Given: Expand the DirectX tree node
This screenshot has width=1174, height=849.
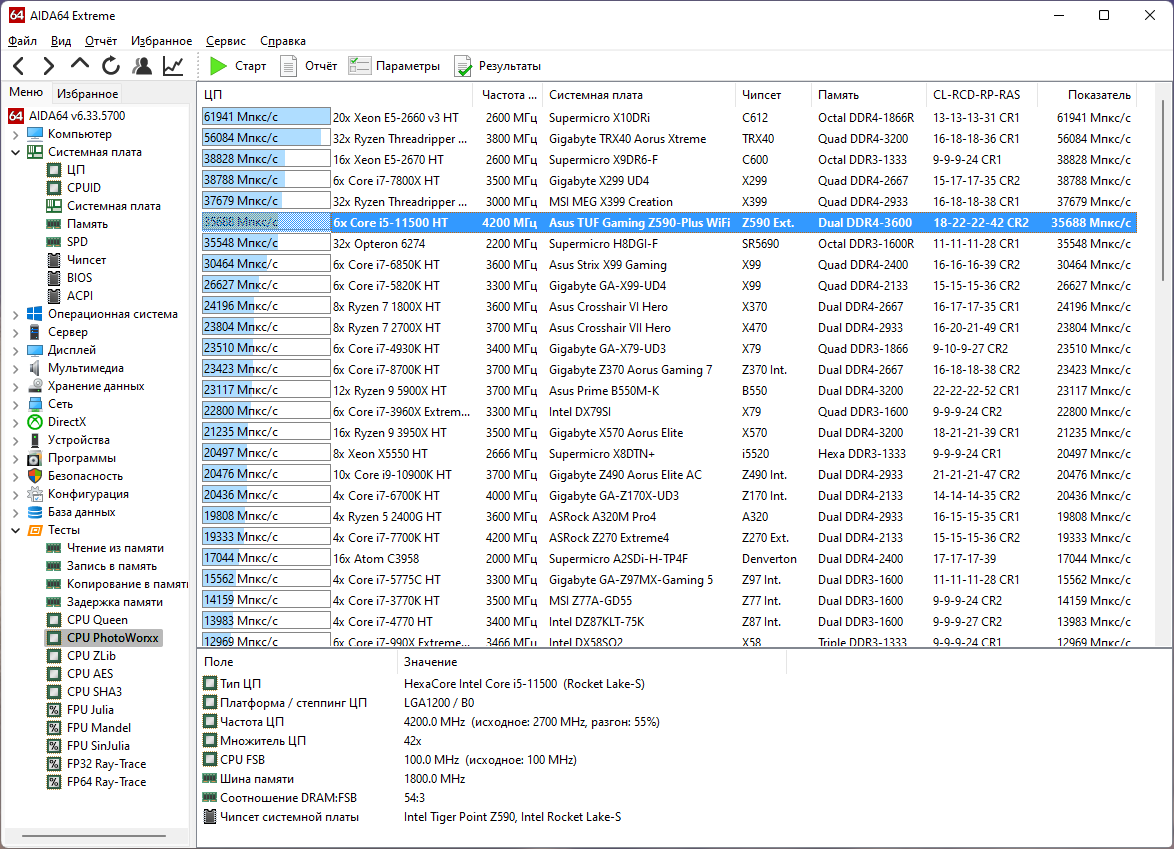Looking at the screenshot, I should coord(16,422).
